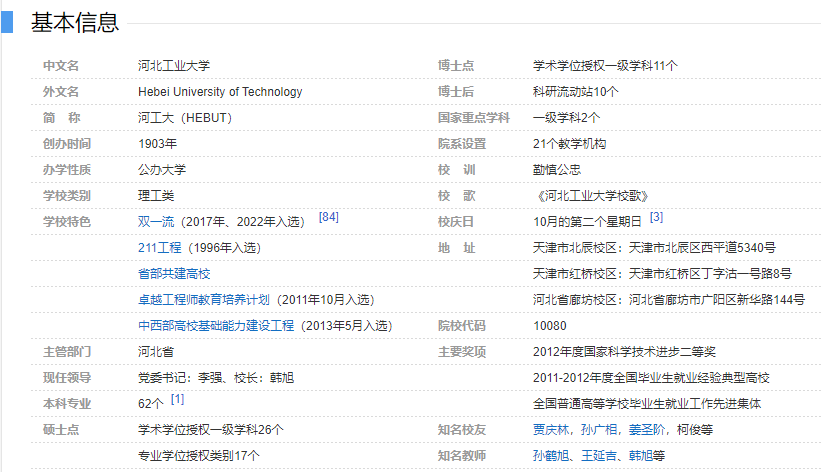Click the English name Hebei University of Technology
830x472 pixels.
point(219,92)
